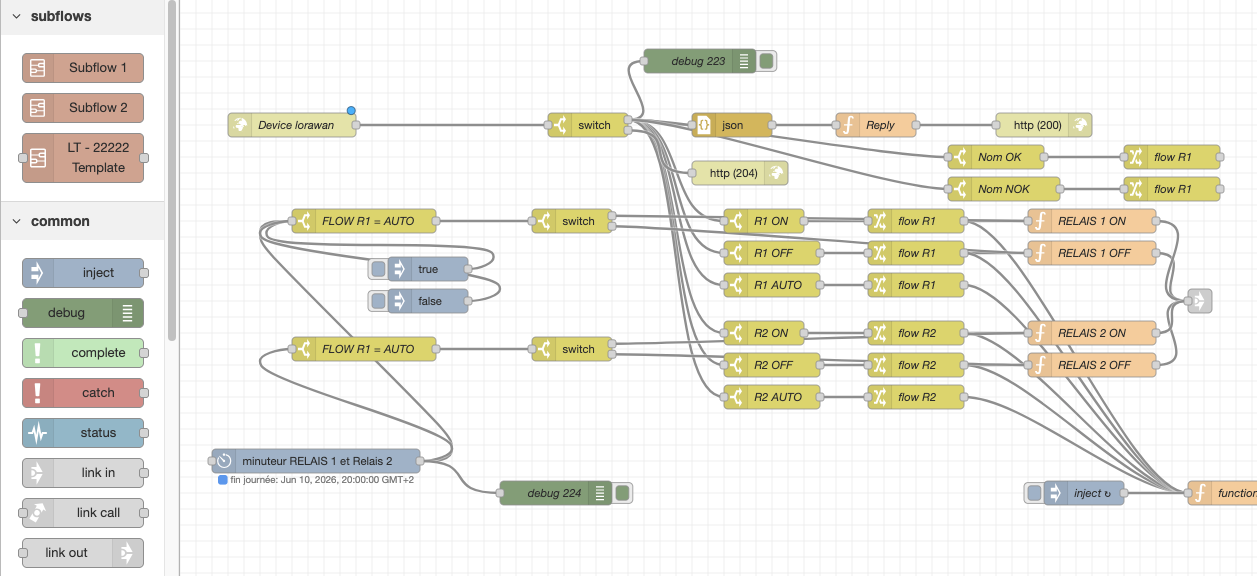Select the partially visible function node bottom right
Viewport: 1257px width, 576px height.
(x=1222, y=493)
